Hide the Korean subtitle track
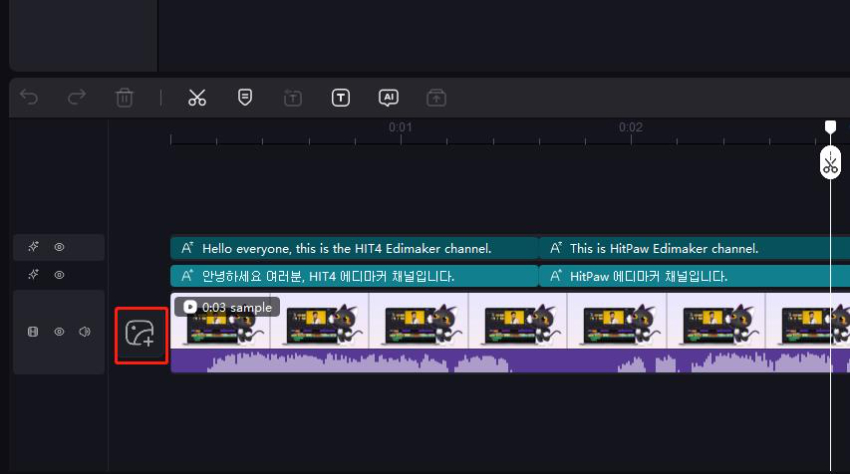The image size is (850, 474). coord(59,275)
